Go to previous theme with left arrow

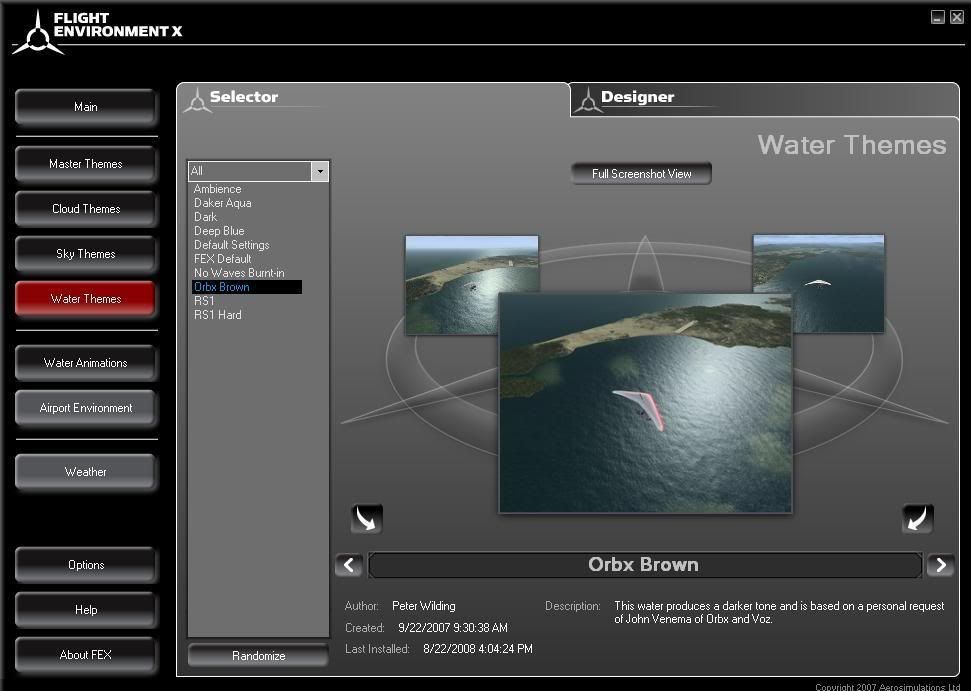(348, 565)
